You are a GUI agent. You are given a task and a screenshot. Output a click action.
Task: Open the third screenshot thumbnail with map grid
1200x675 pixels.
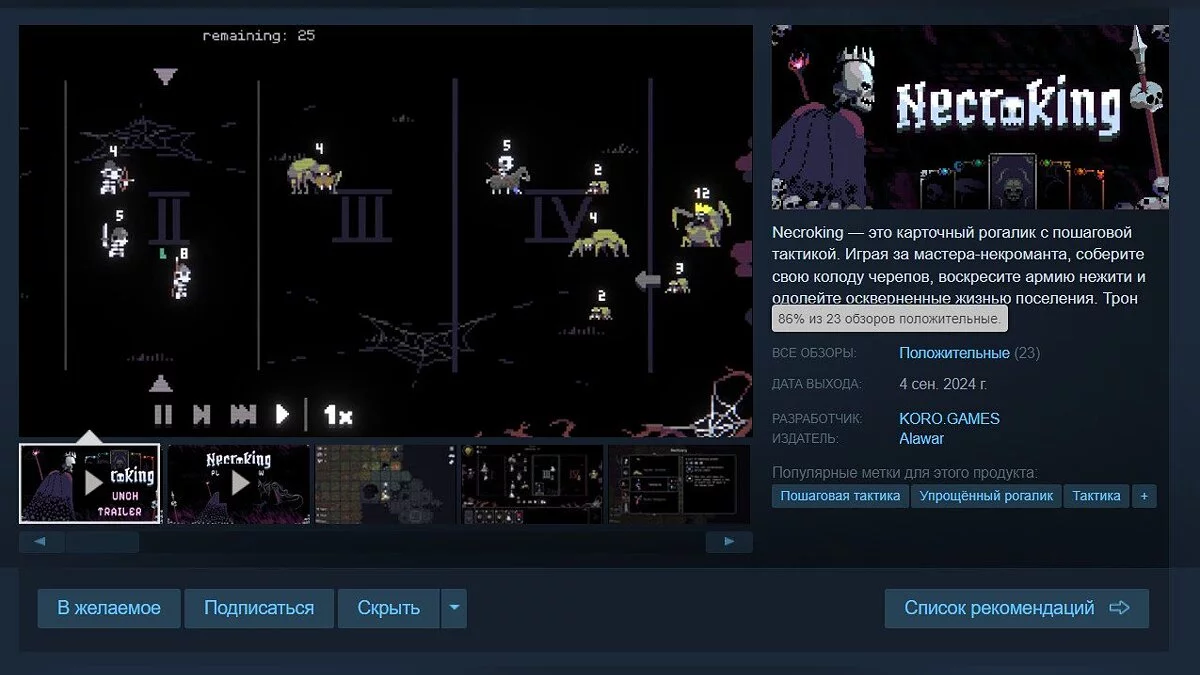point(385,484)
